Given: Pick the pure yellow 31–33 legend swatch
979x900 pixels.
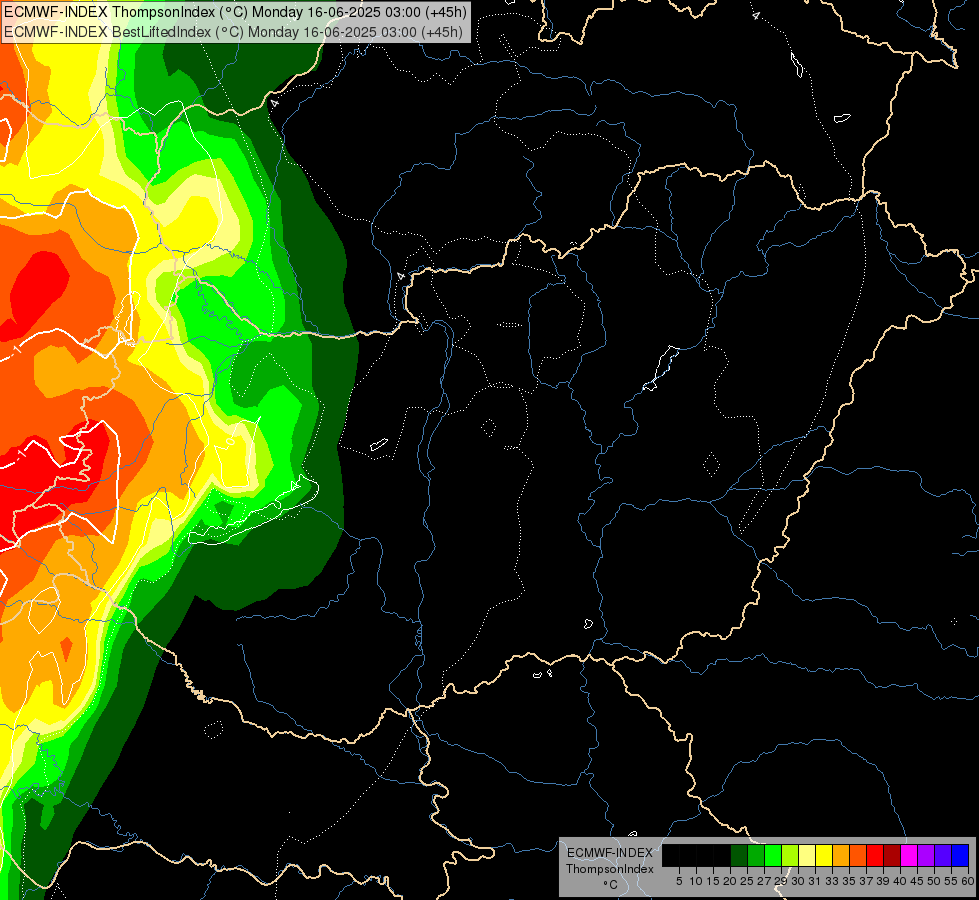Looking at the screenshot, I should coord(824,855).
